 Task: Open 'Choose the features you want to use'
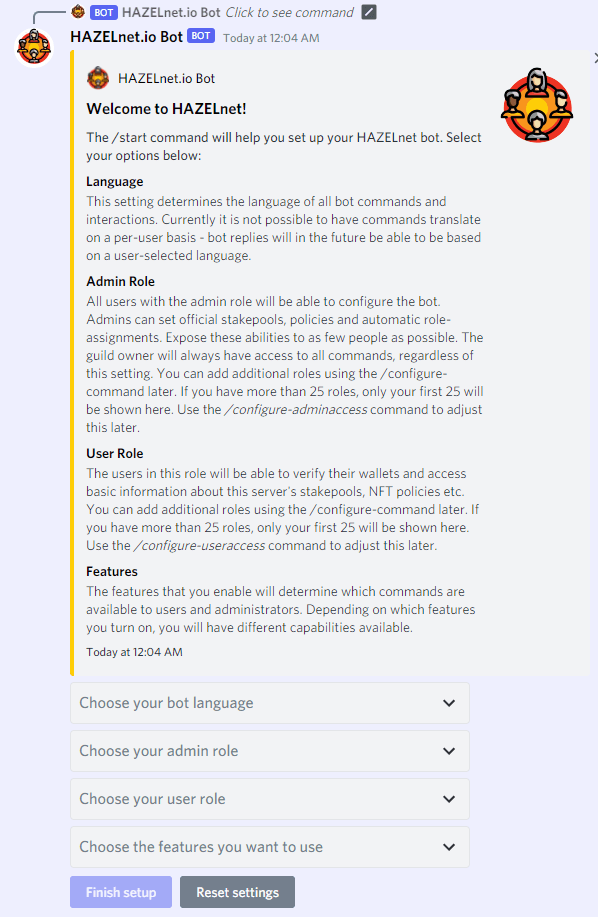pyautogui.click(x=269, y=847)
